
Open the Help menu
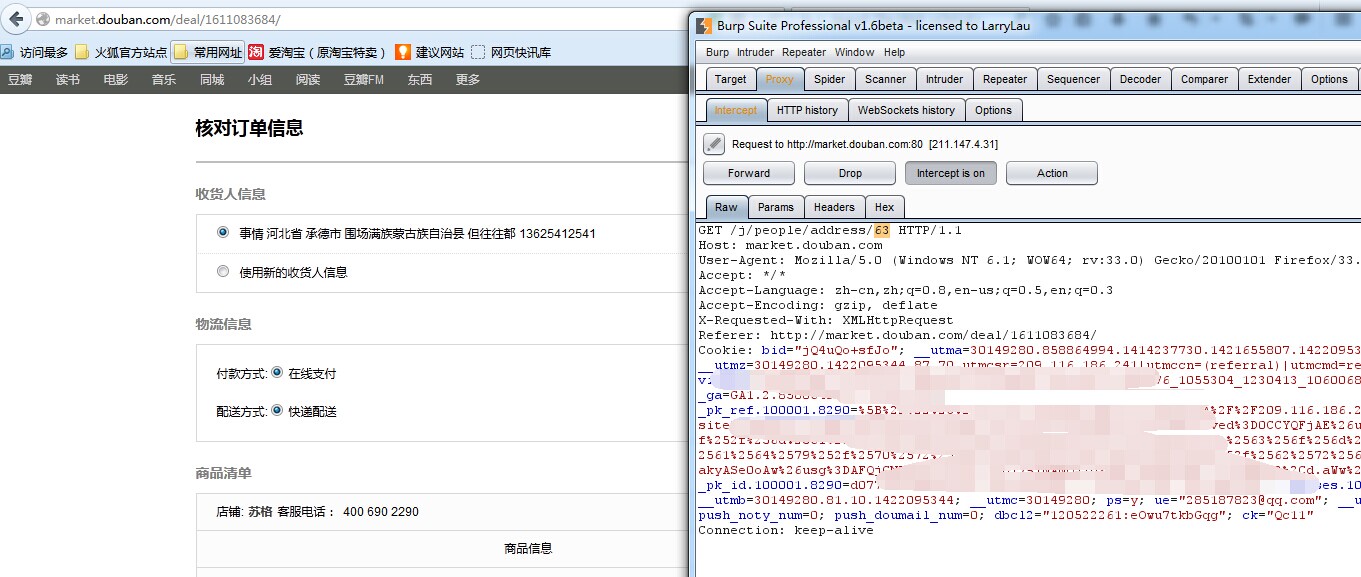(894, 52)
